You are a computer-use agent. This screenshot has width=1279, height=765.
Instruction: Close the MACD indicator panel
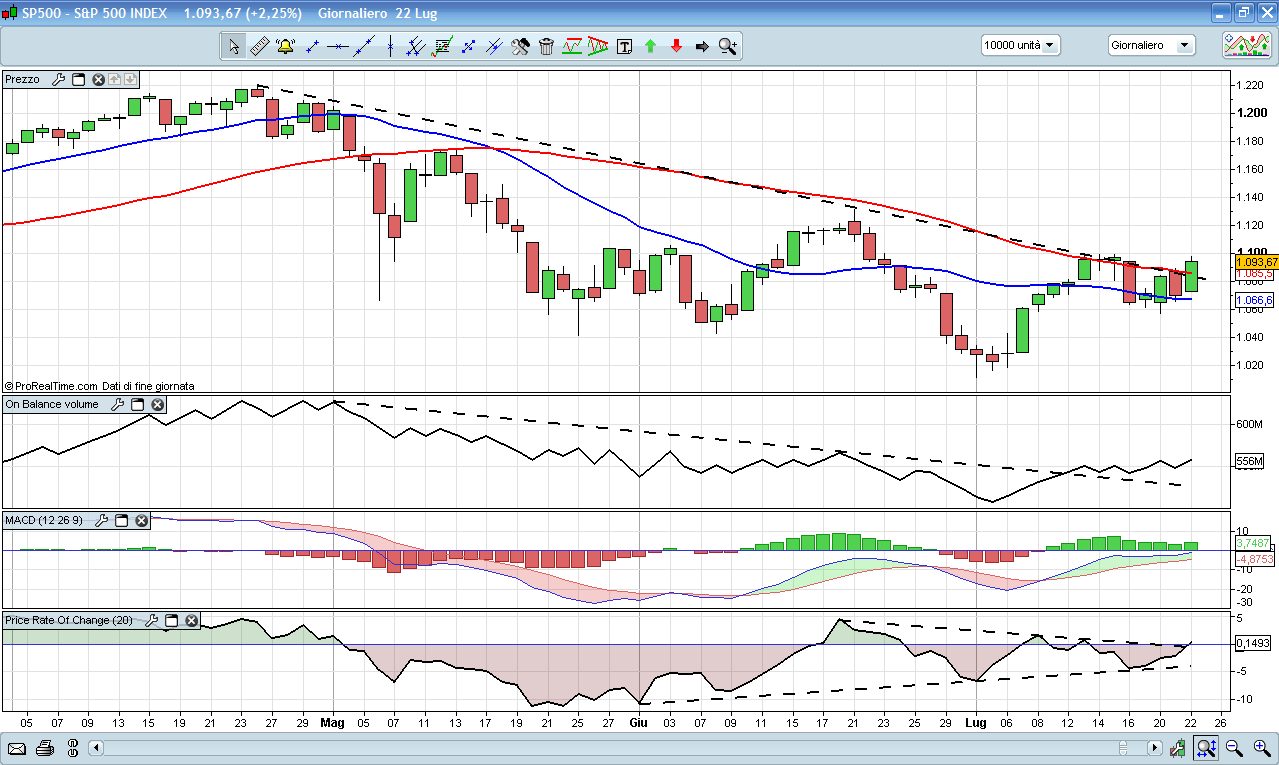(x=142, y=520)
